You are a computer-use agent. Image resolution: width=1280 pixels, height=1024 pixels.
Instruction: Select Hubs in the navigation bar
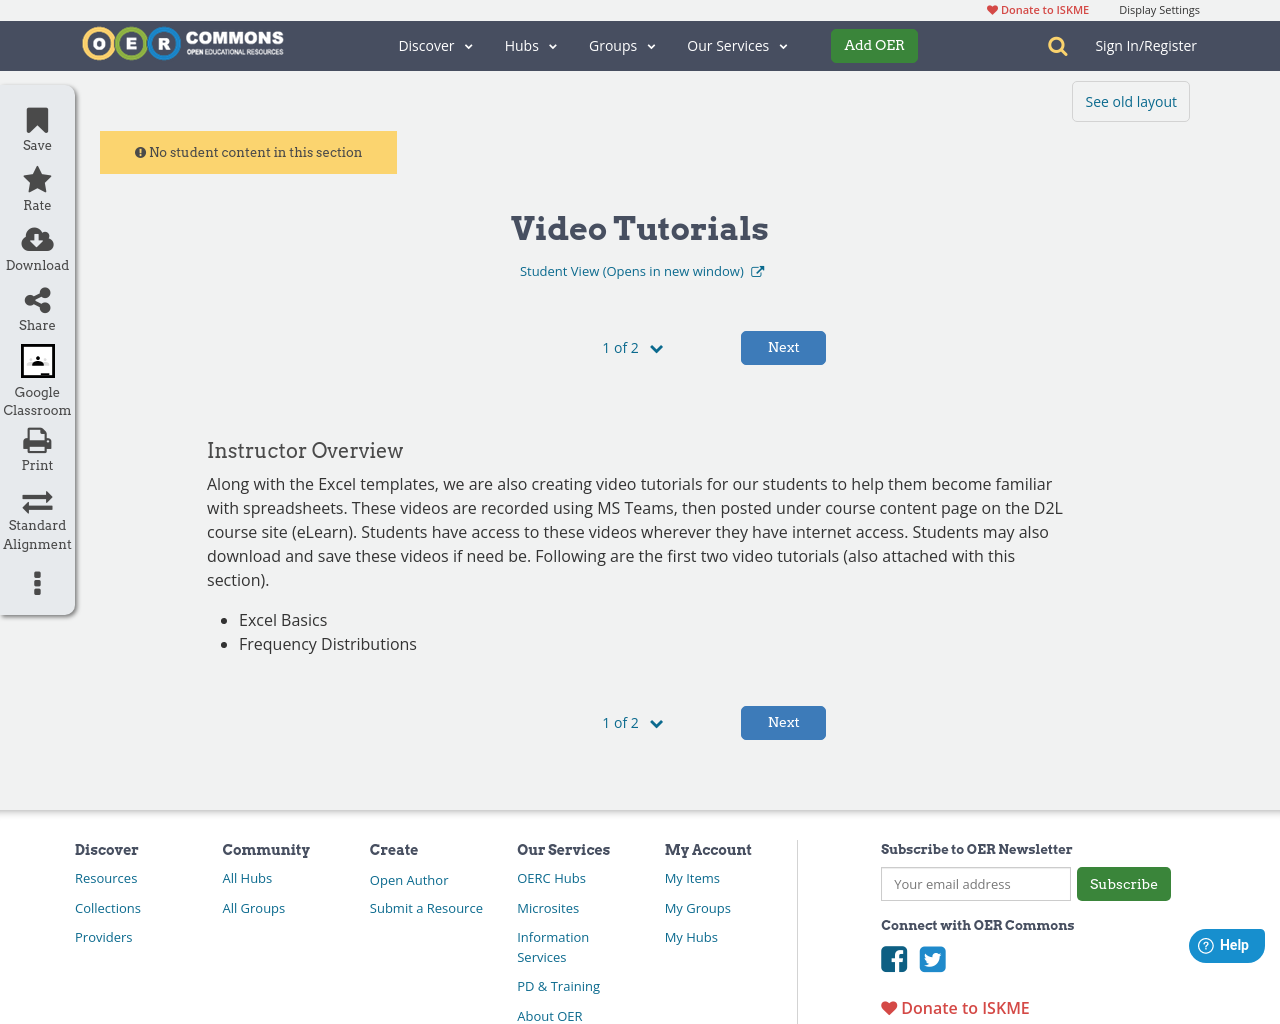pyautogui.click(x=530, y=45)
